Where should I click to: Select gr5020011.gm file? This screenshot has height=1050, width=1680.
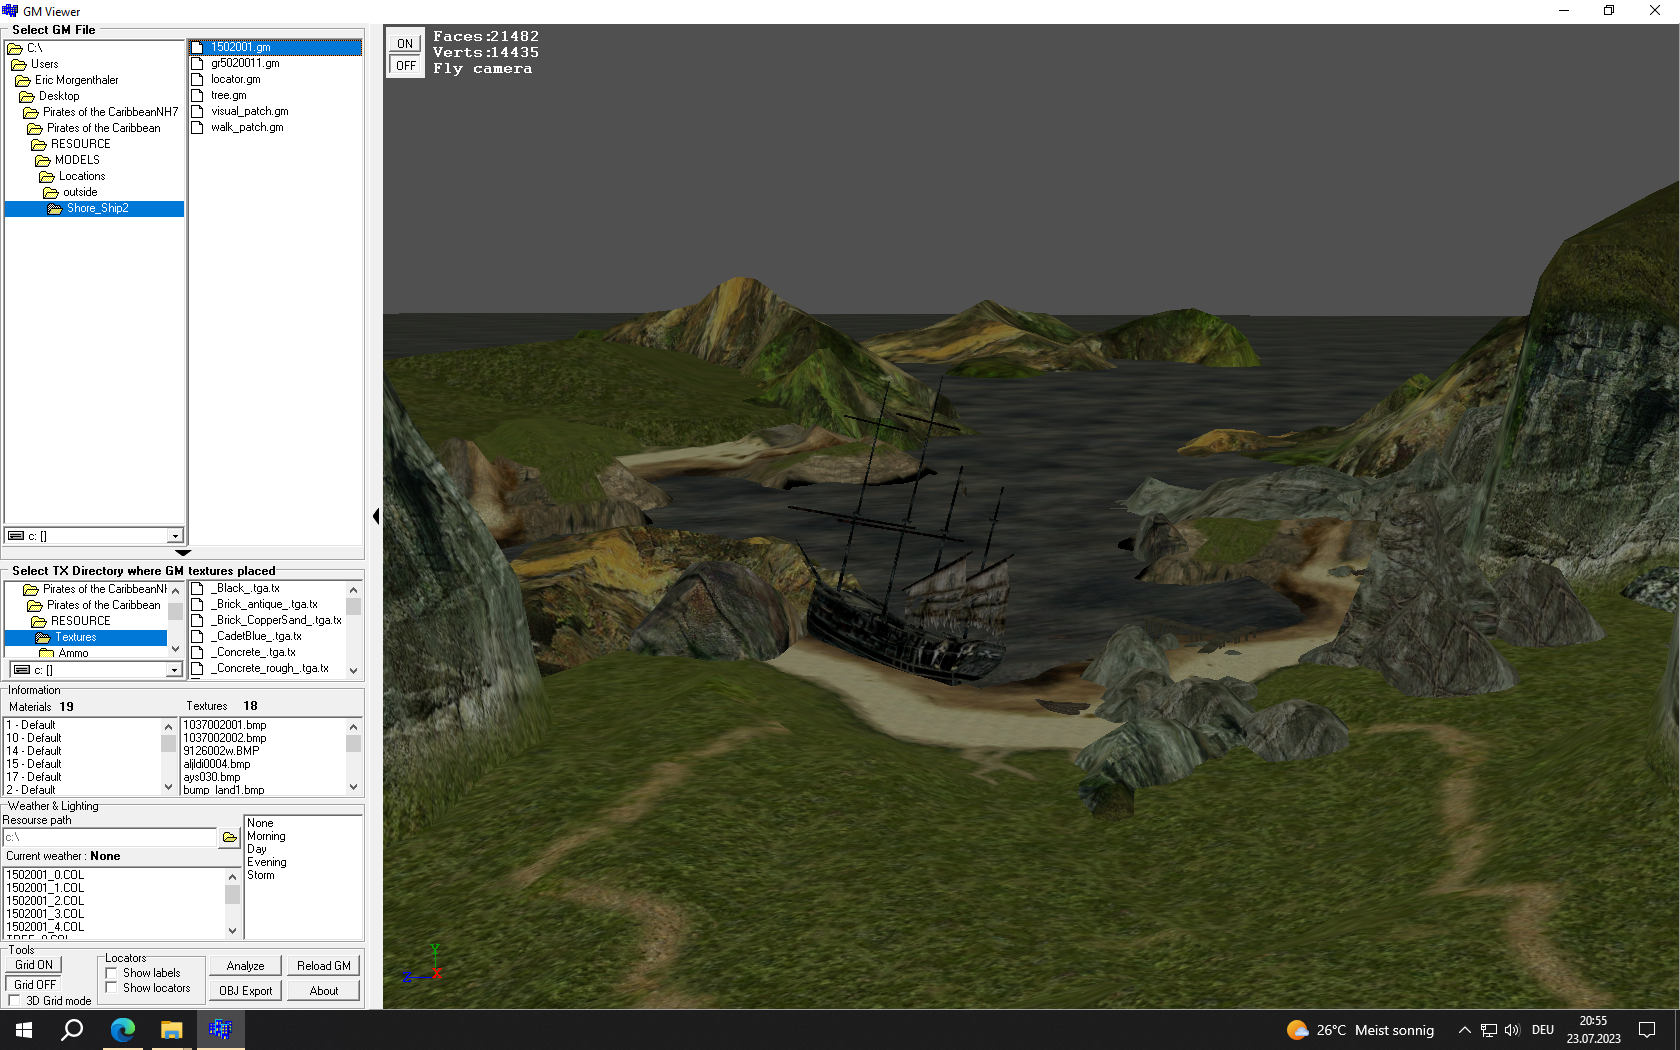(245, 63)
